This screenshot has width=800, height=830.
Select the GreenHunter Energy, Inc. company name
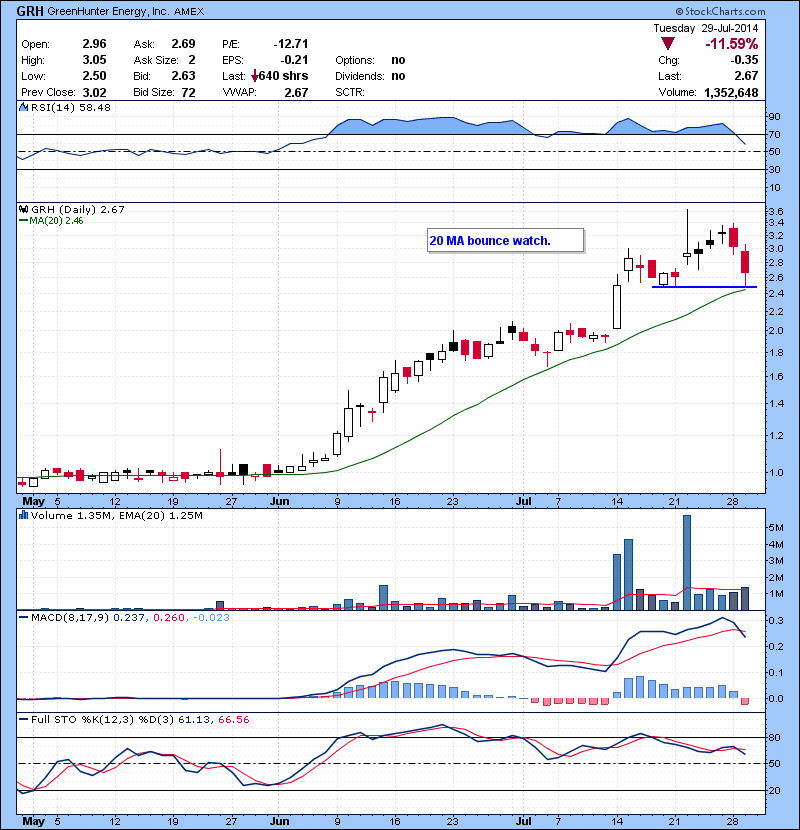tap(107, 11)
